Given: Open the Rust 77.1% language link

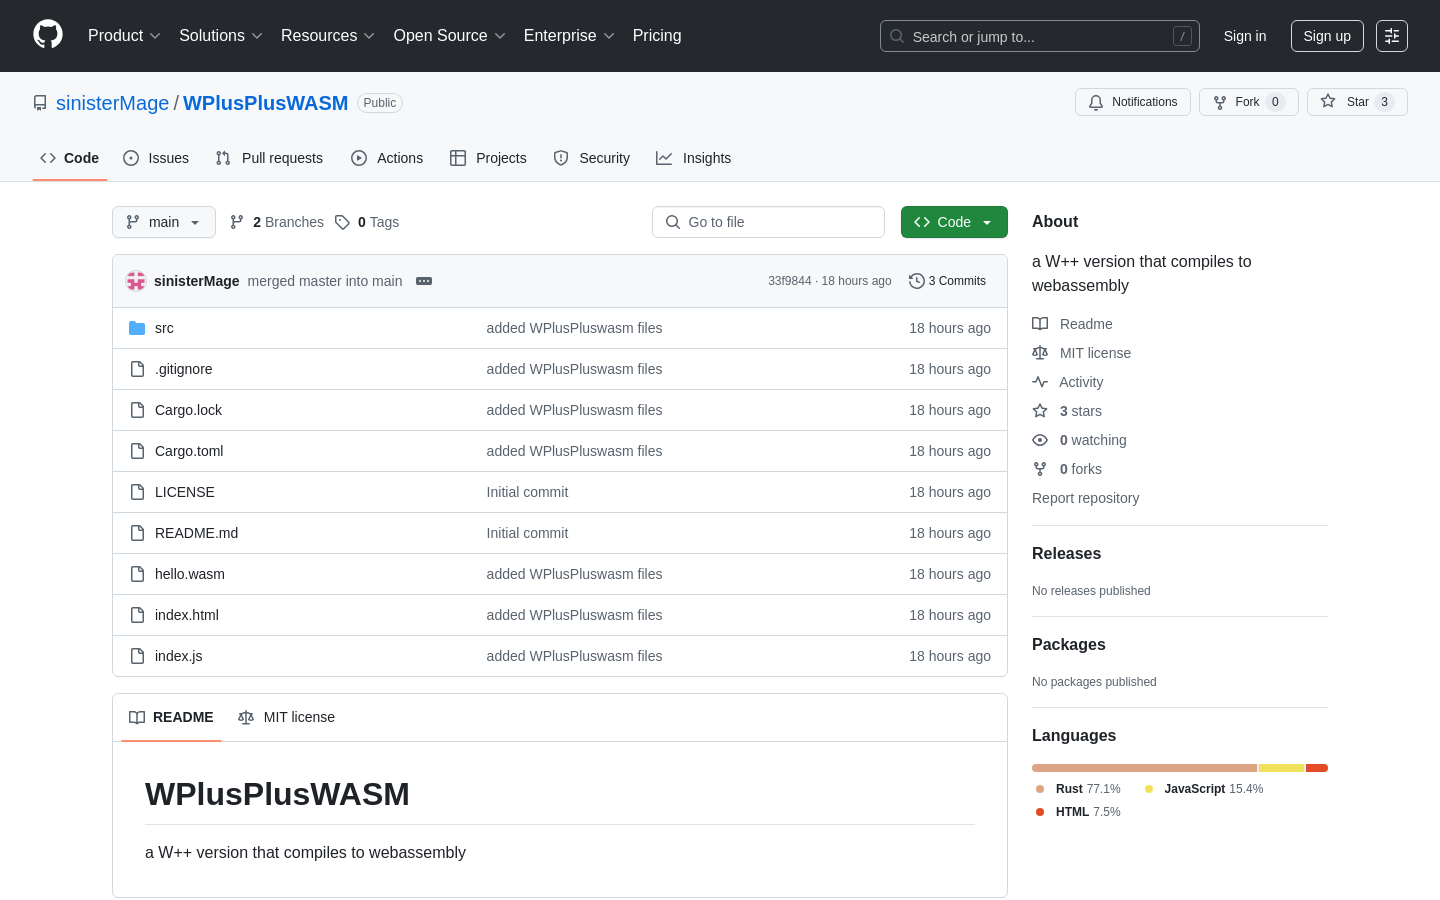Looking at the screenshot, I should (1078, 789).
